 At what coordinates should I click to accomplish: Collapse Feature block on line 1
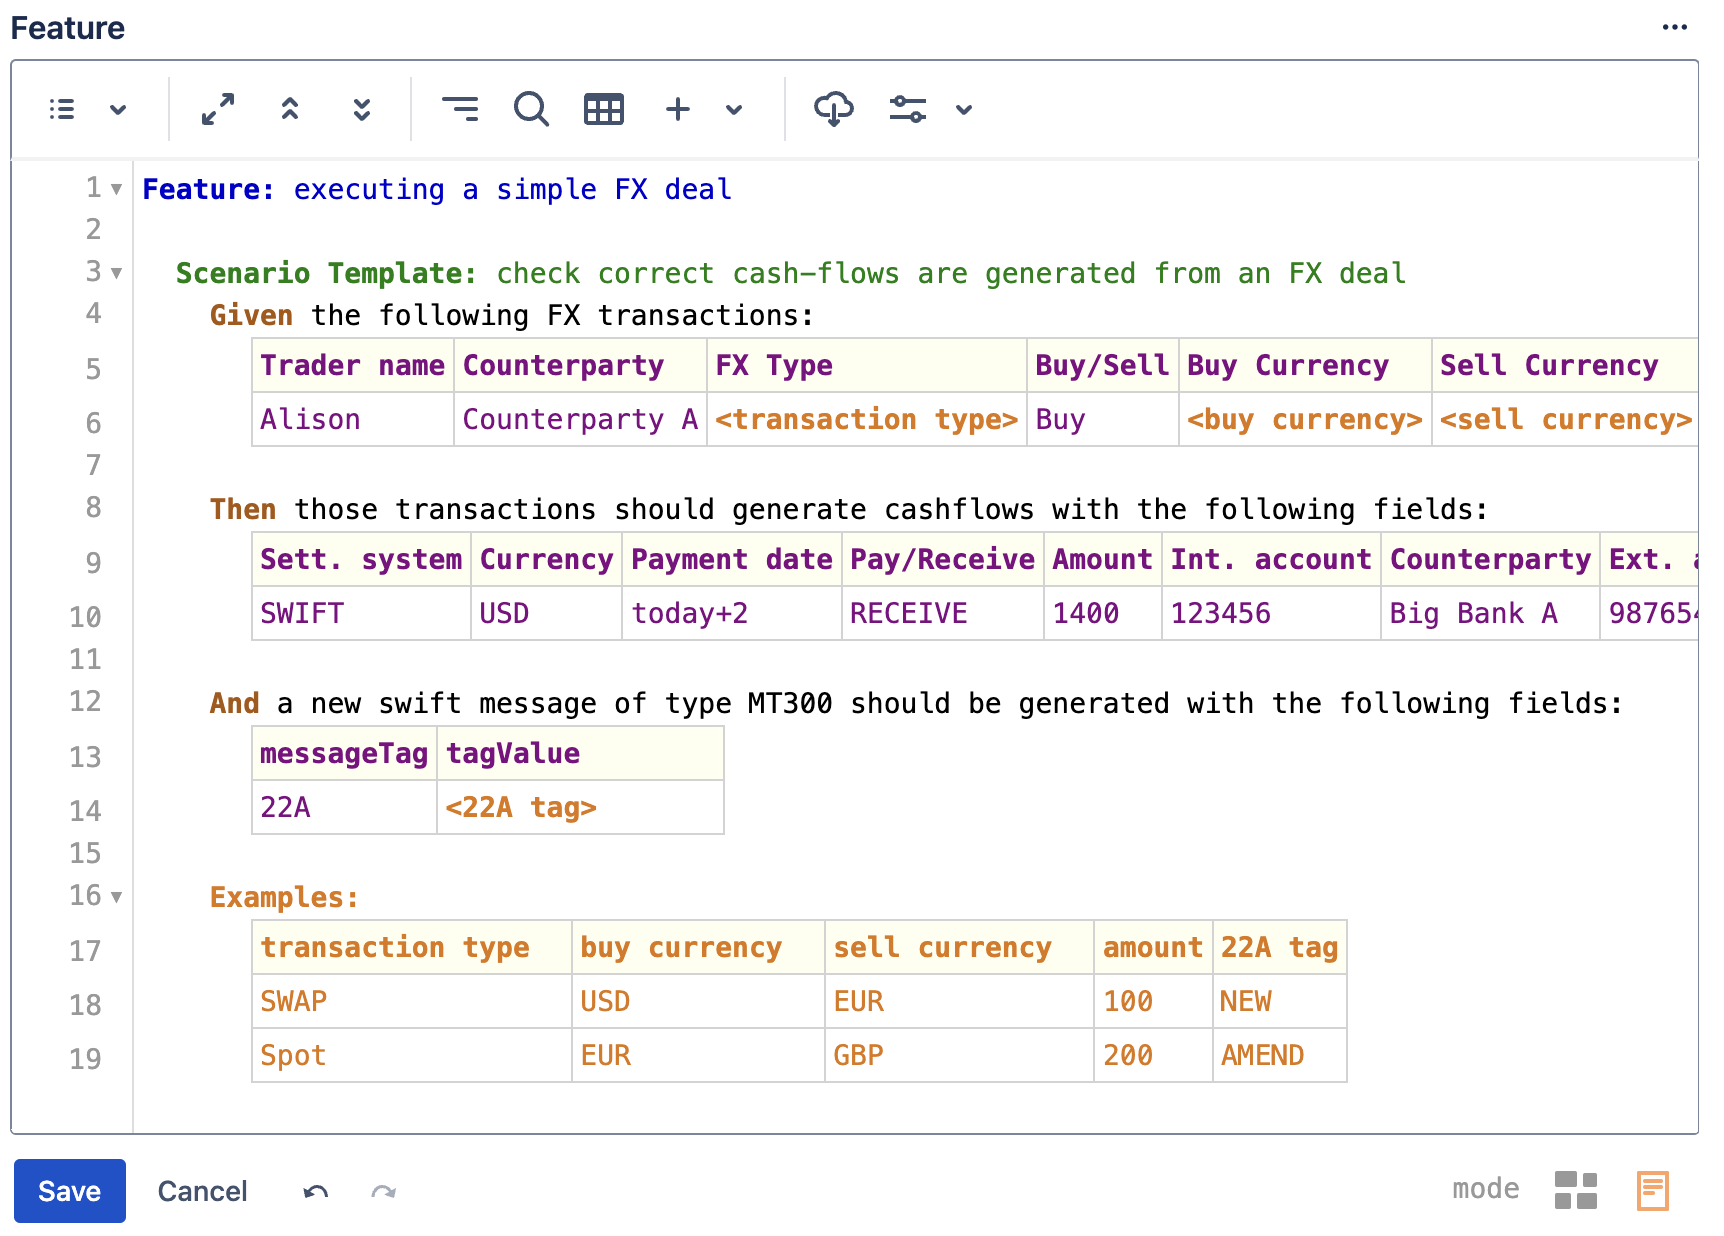[116, 189]
